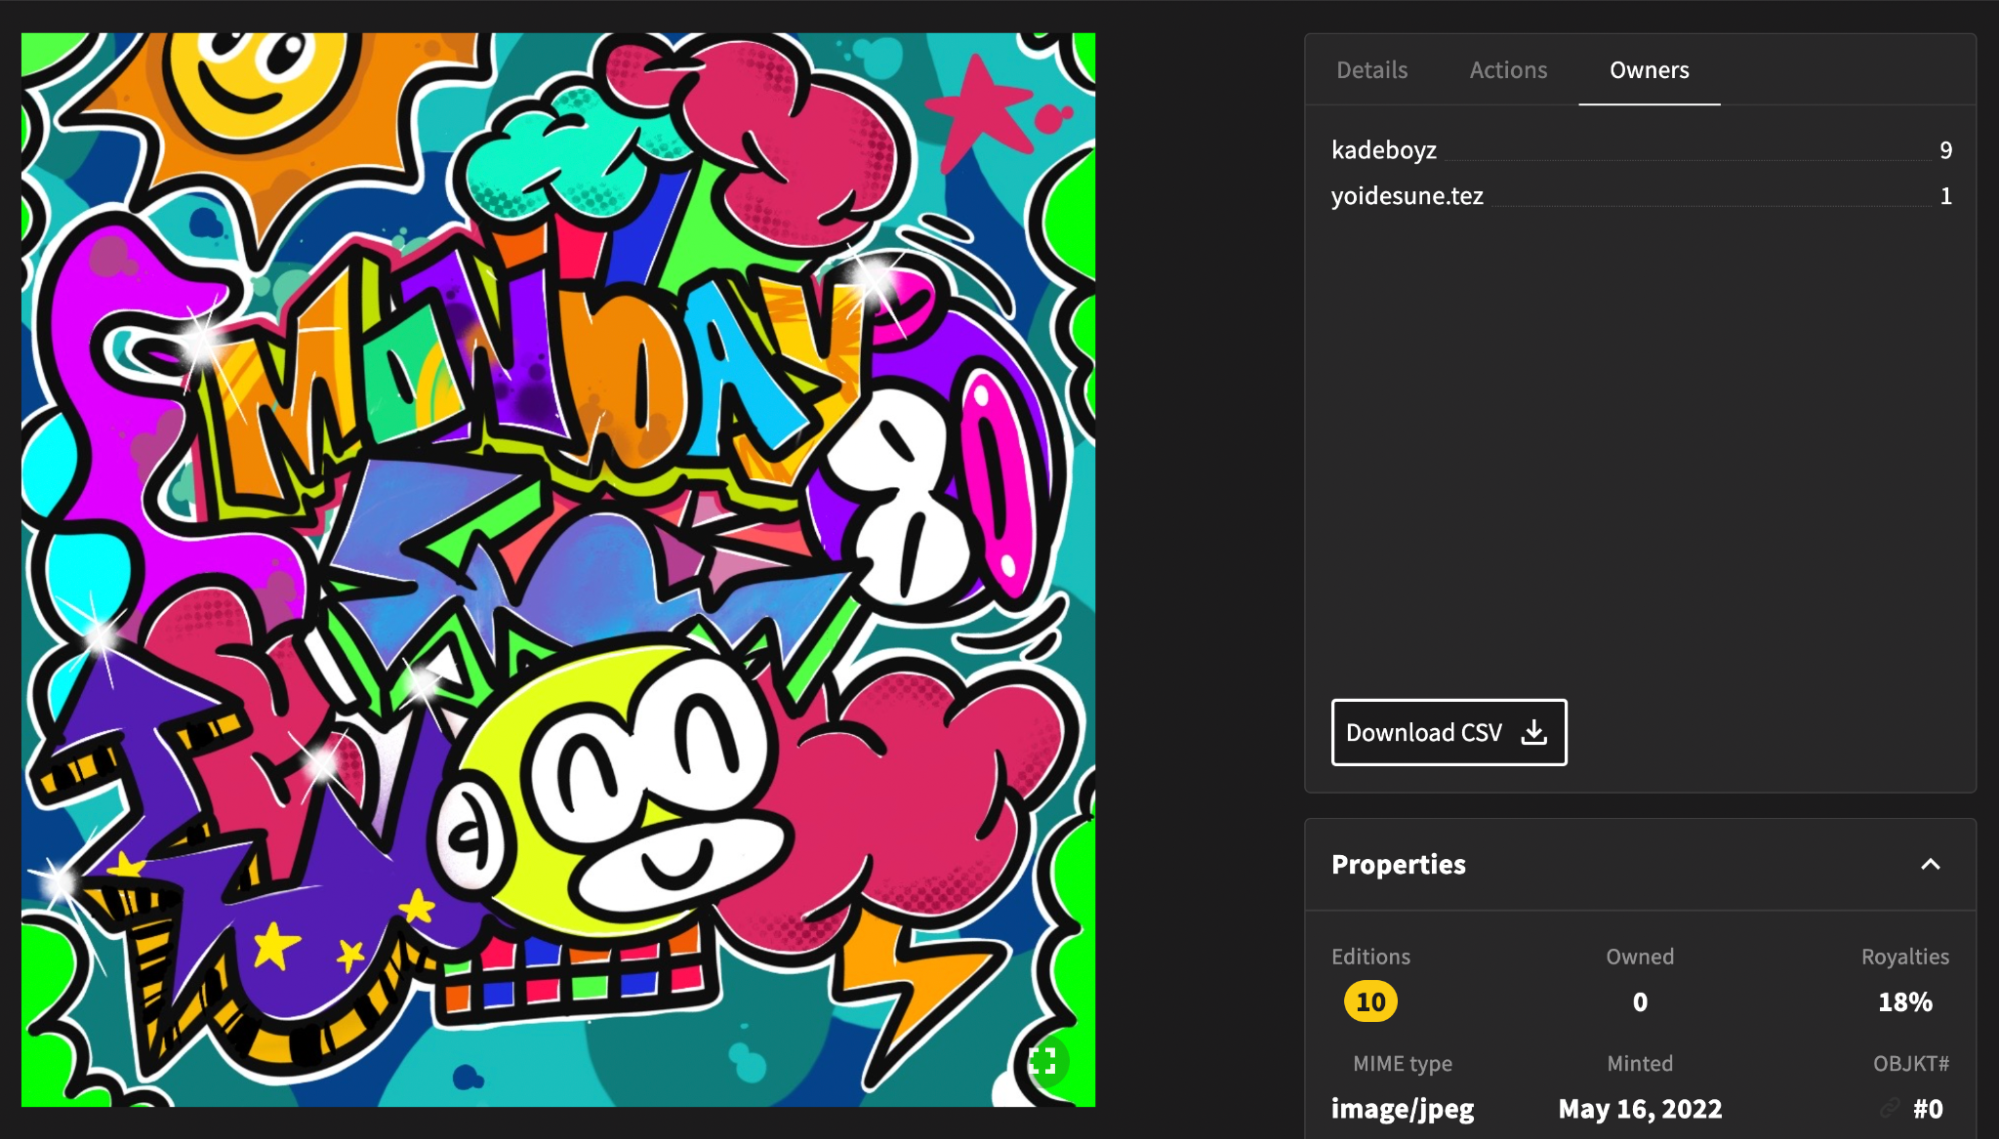
Task: Click the May 16, 2022 minted date
Action: pos(1639,1108)
